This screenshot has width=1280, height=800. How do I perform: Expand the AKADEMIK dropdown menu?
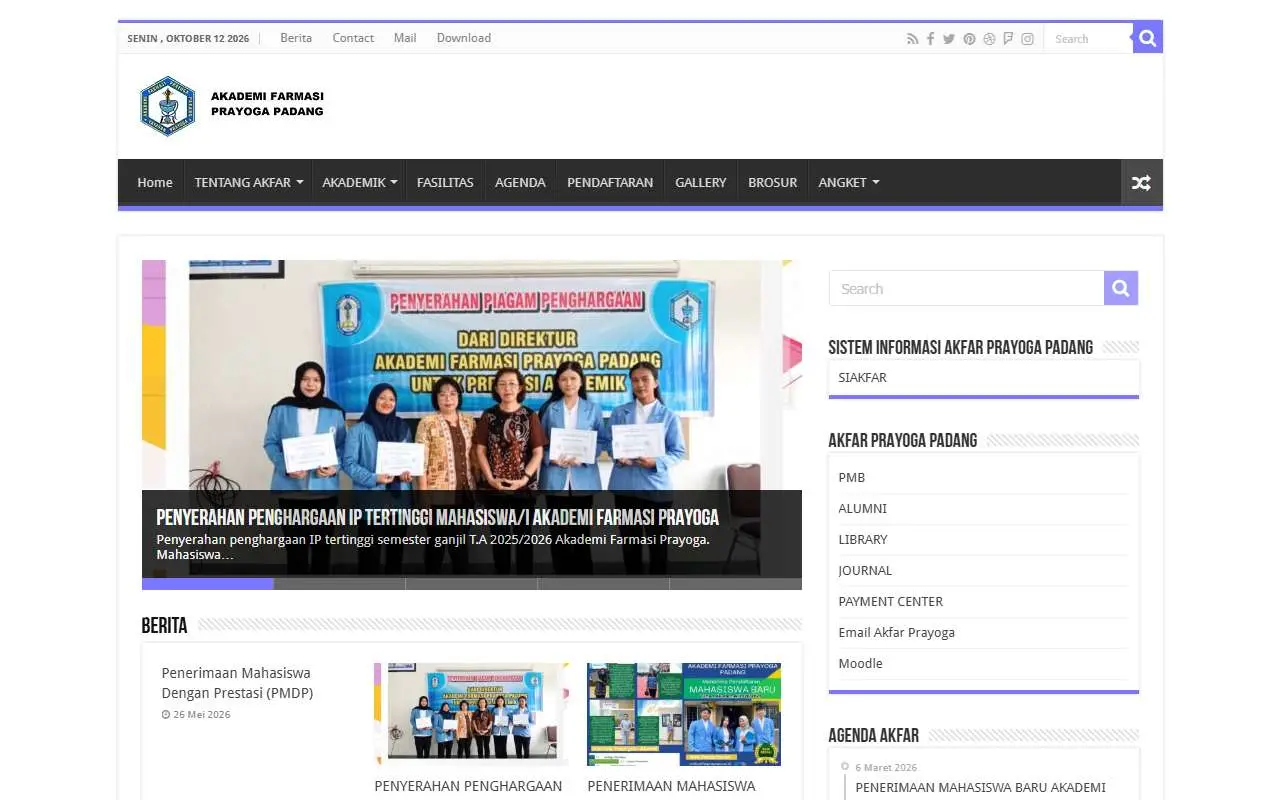click(x=359, y=183)
